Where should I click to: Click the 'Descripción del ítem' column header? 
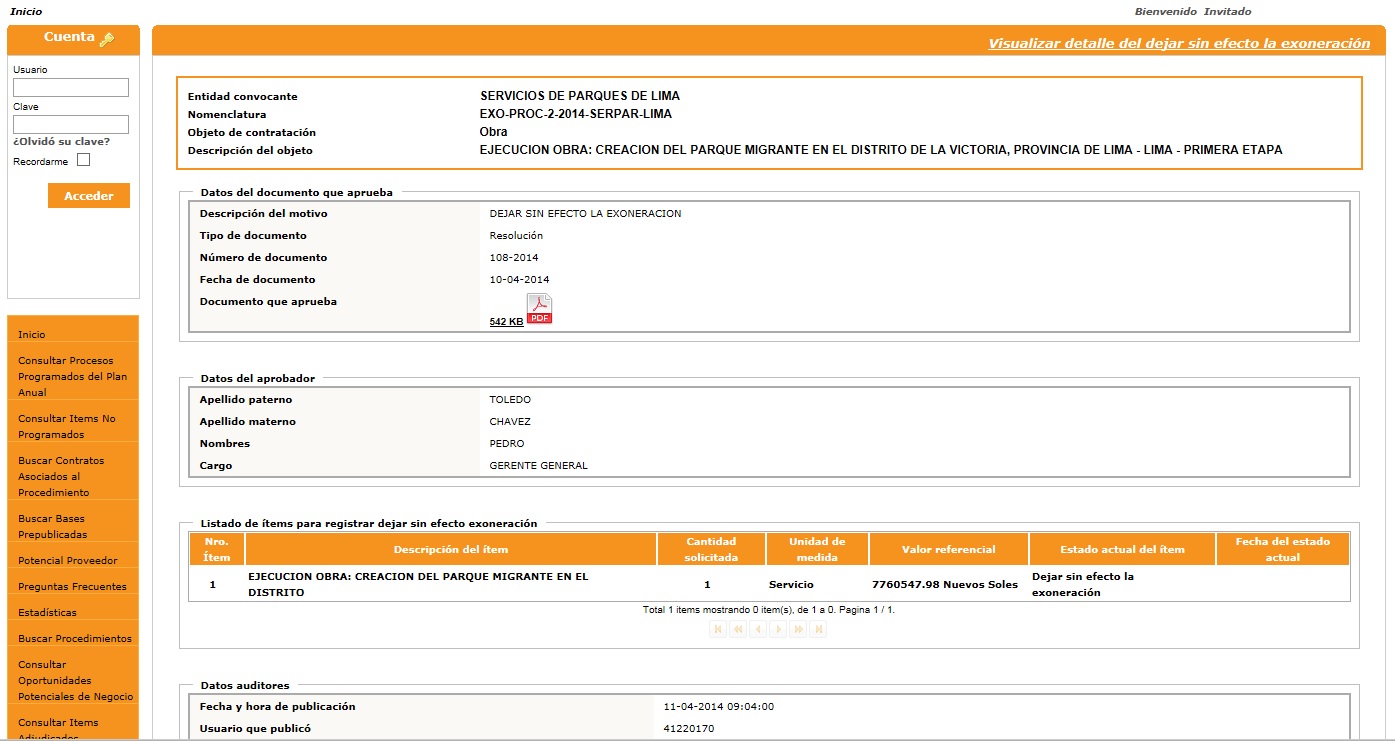click(x=451, y=549)
